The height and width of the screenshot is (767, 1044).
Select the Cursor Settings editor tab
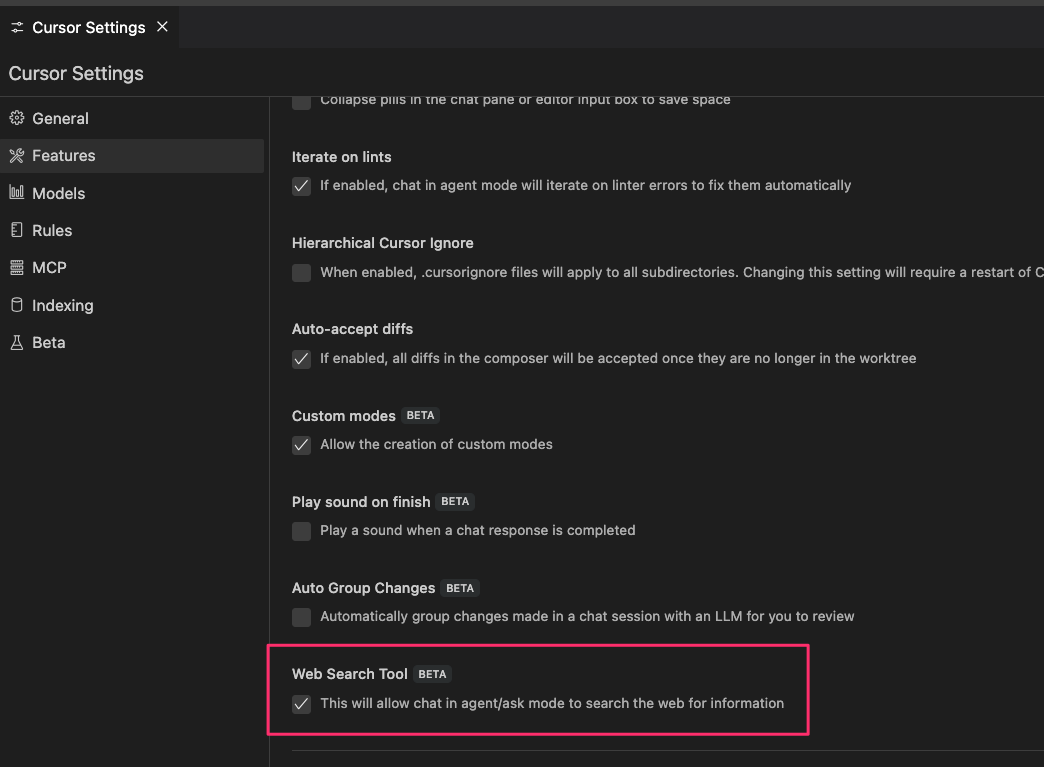(x=89, y=27)
